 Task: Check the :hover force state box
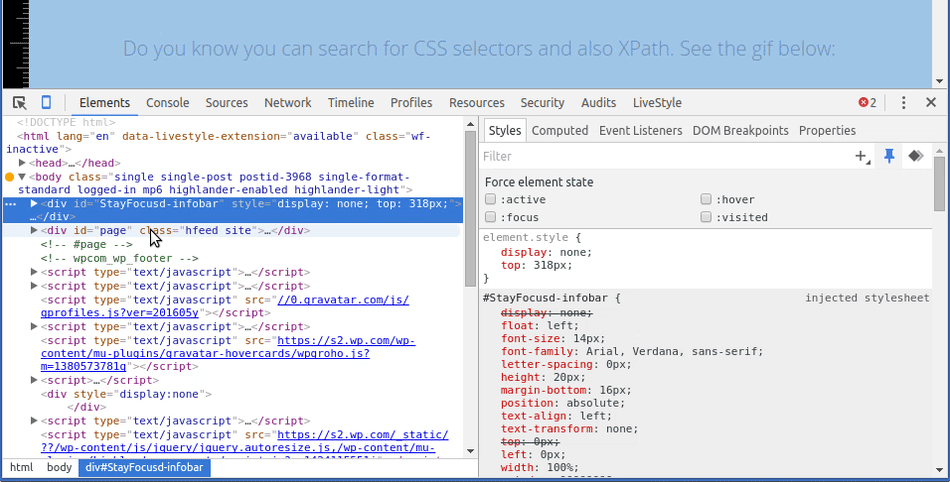click(706, 200)
